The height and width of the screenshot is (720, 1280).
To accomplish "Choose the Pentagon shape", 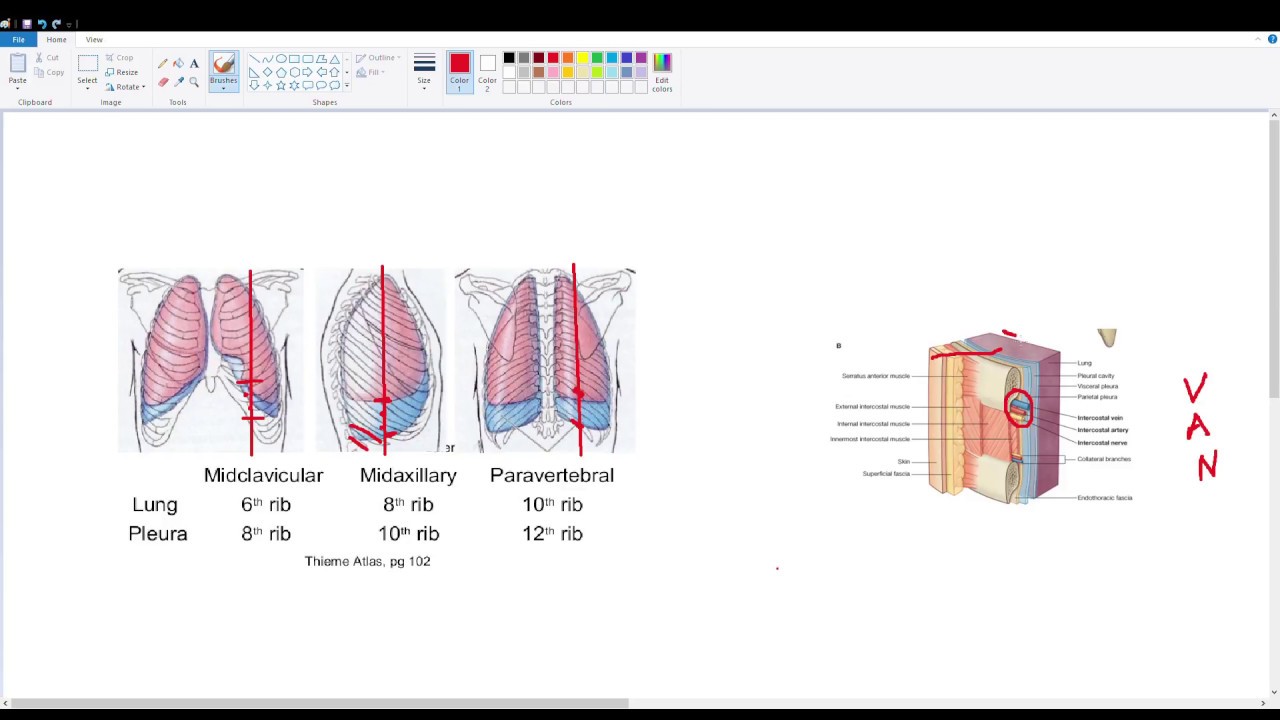I will (281, 72).
